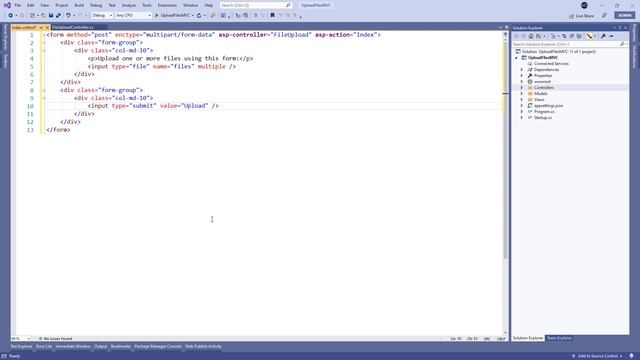Open the Edit menu
Viewport: 640px width, 360px height.
click(31, 5)
